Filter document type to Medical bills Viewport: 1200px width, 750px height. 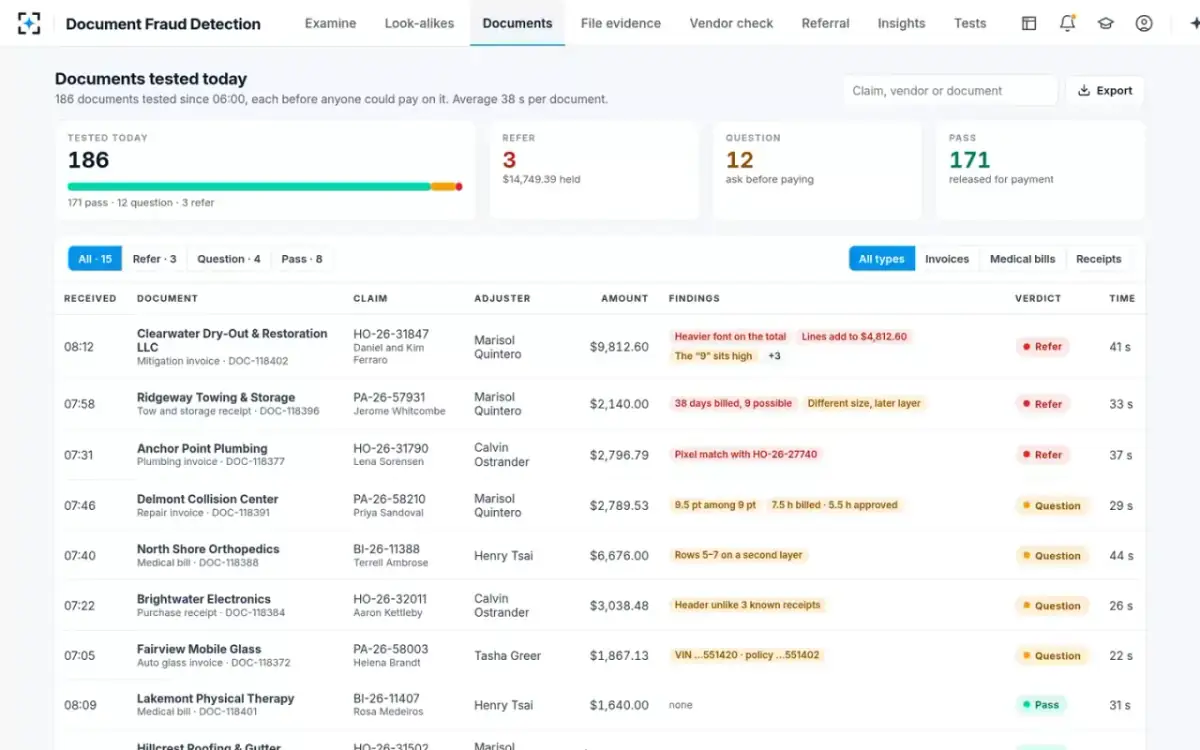(1022, 259)
